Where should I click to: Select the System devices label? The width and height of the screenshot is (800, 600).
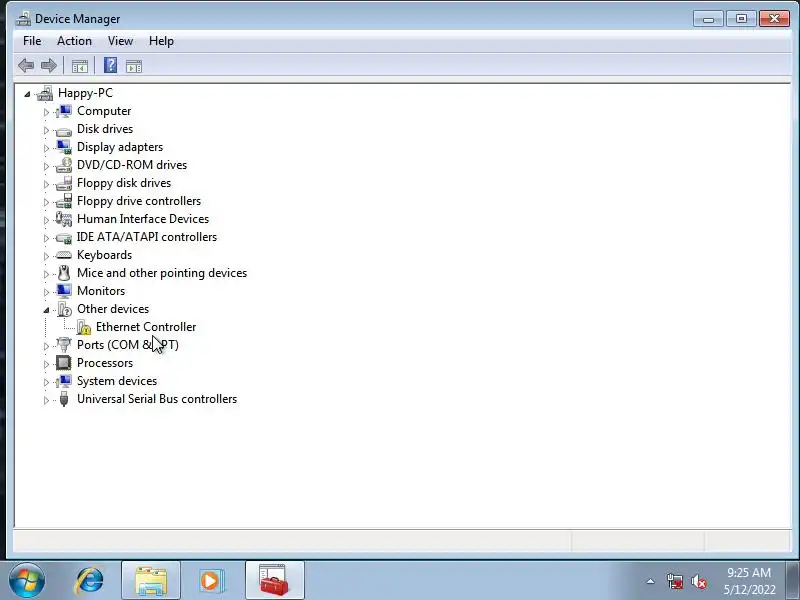point(117,381)
